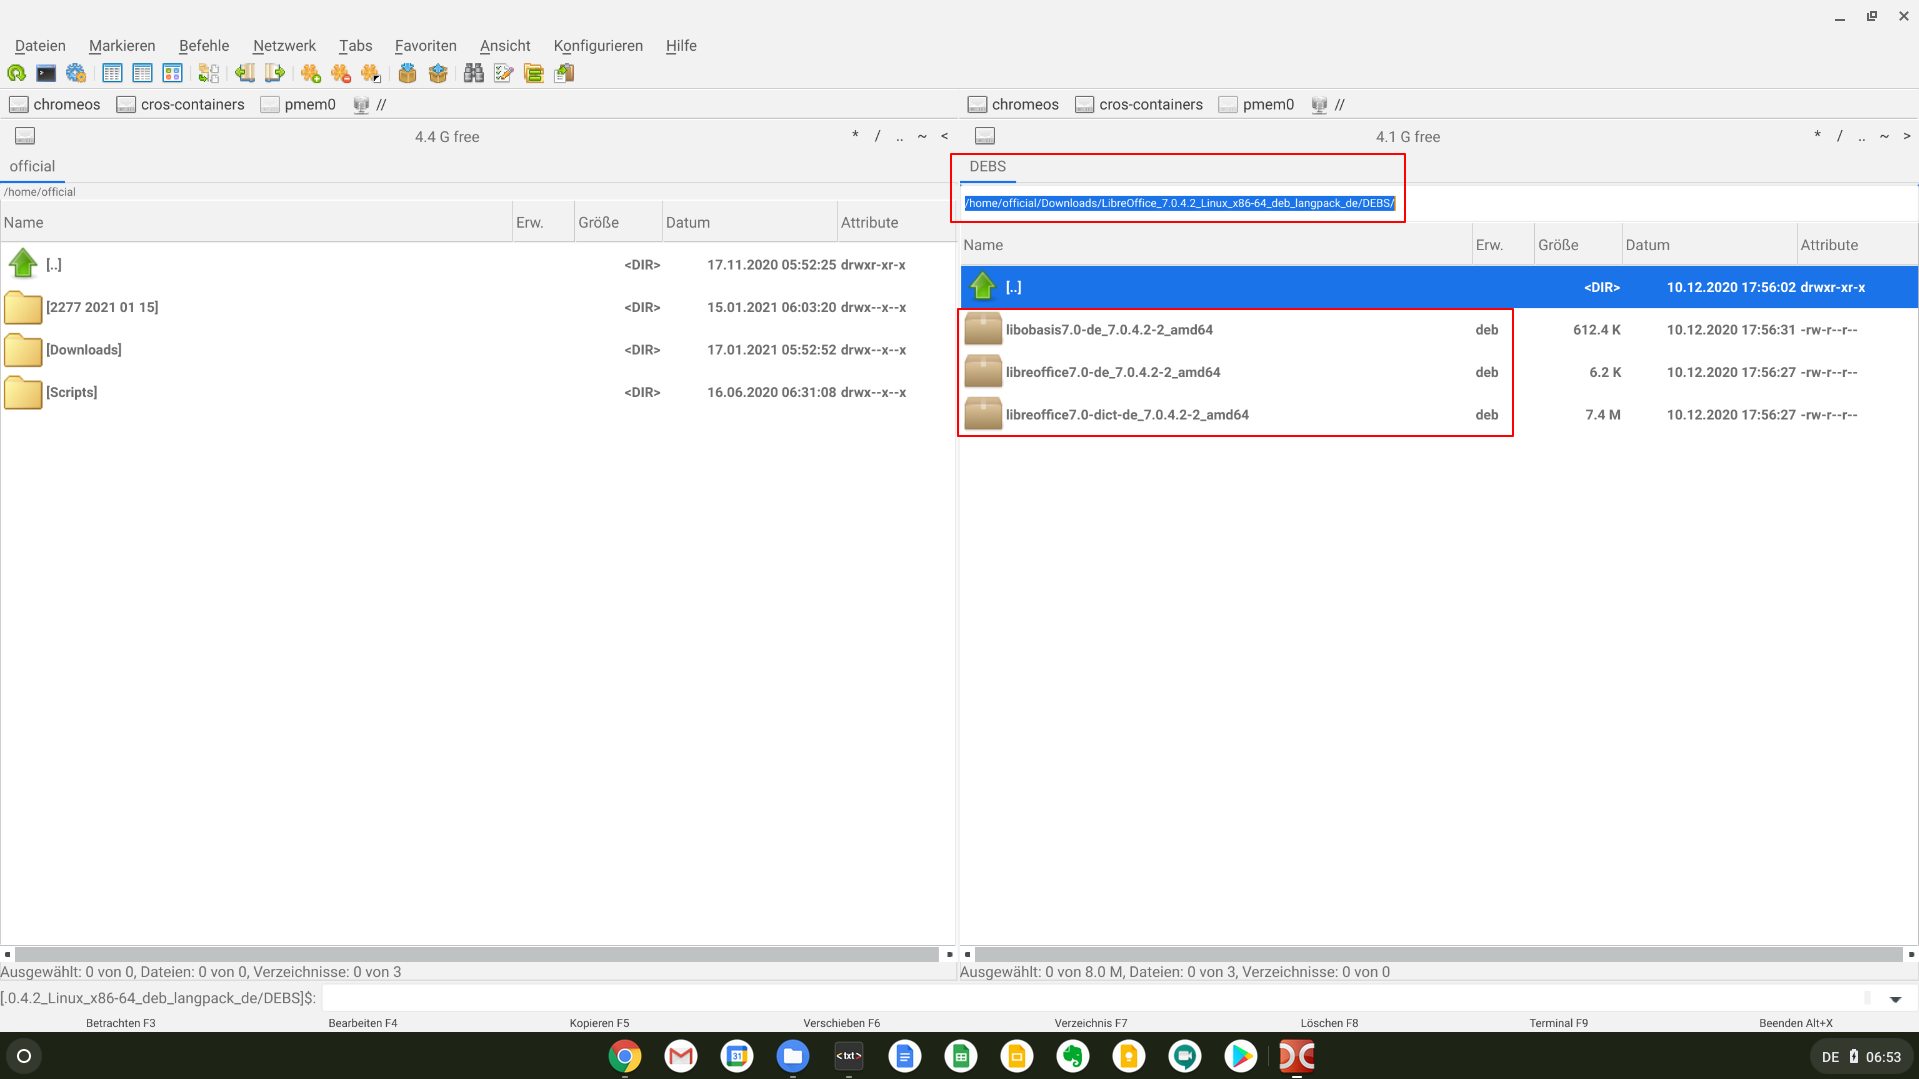Open the Befehle menu
The height and width of the screenshot is (1079, 1919).
click(203, 46)
